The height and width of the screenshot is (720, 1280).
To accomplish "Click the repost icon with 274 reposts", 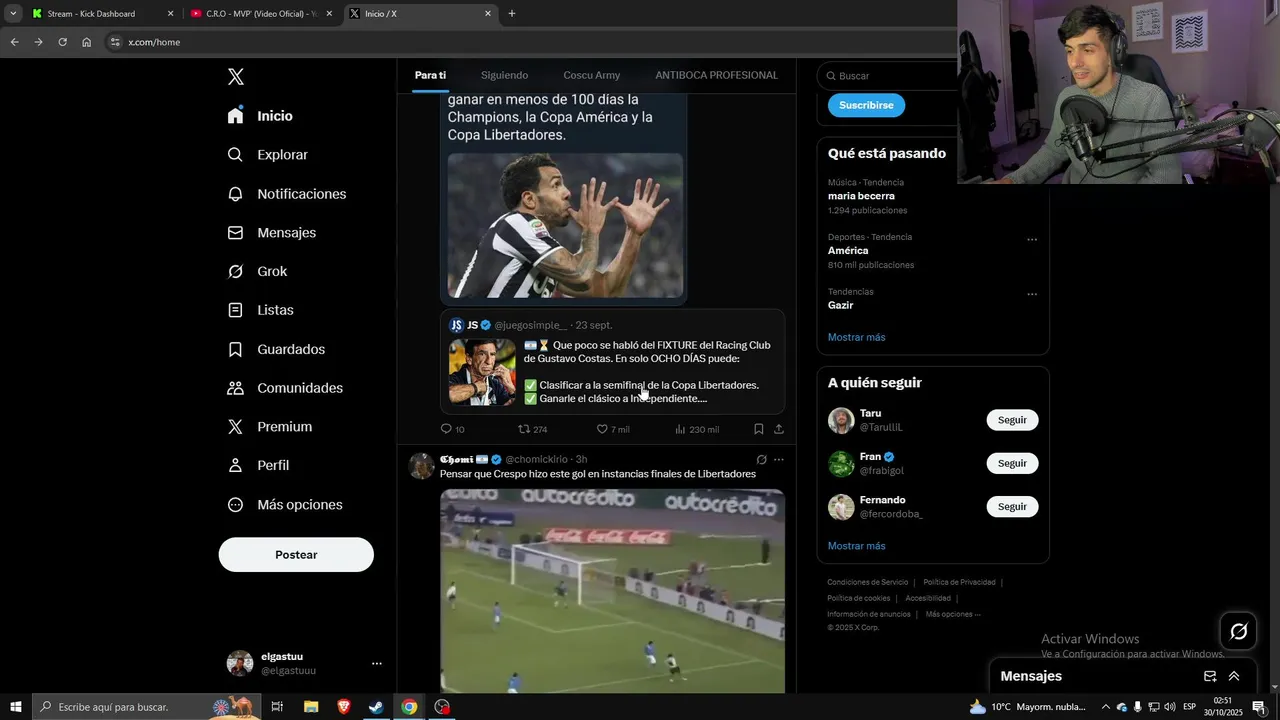I will click(x=524, y=429).
